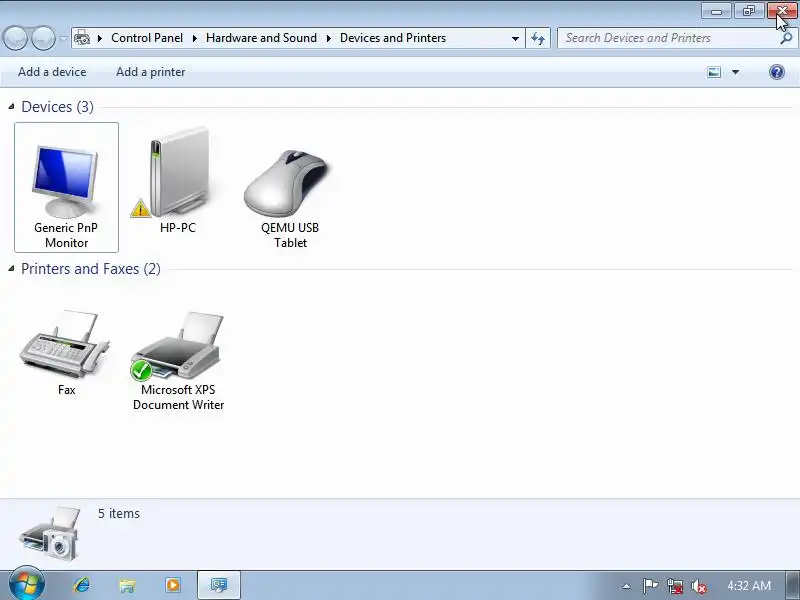
Task: Click the muted volume tray icon
Action: tap(698, 586)
